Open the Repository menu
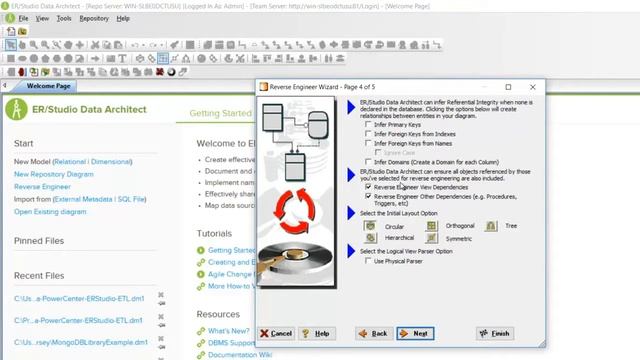 tap(94, 18)
